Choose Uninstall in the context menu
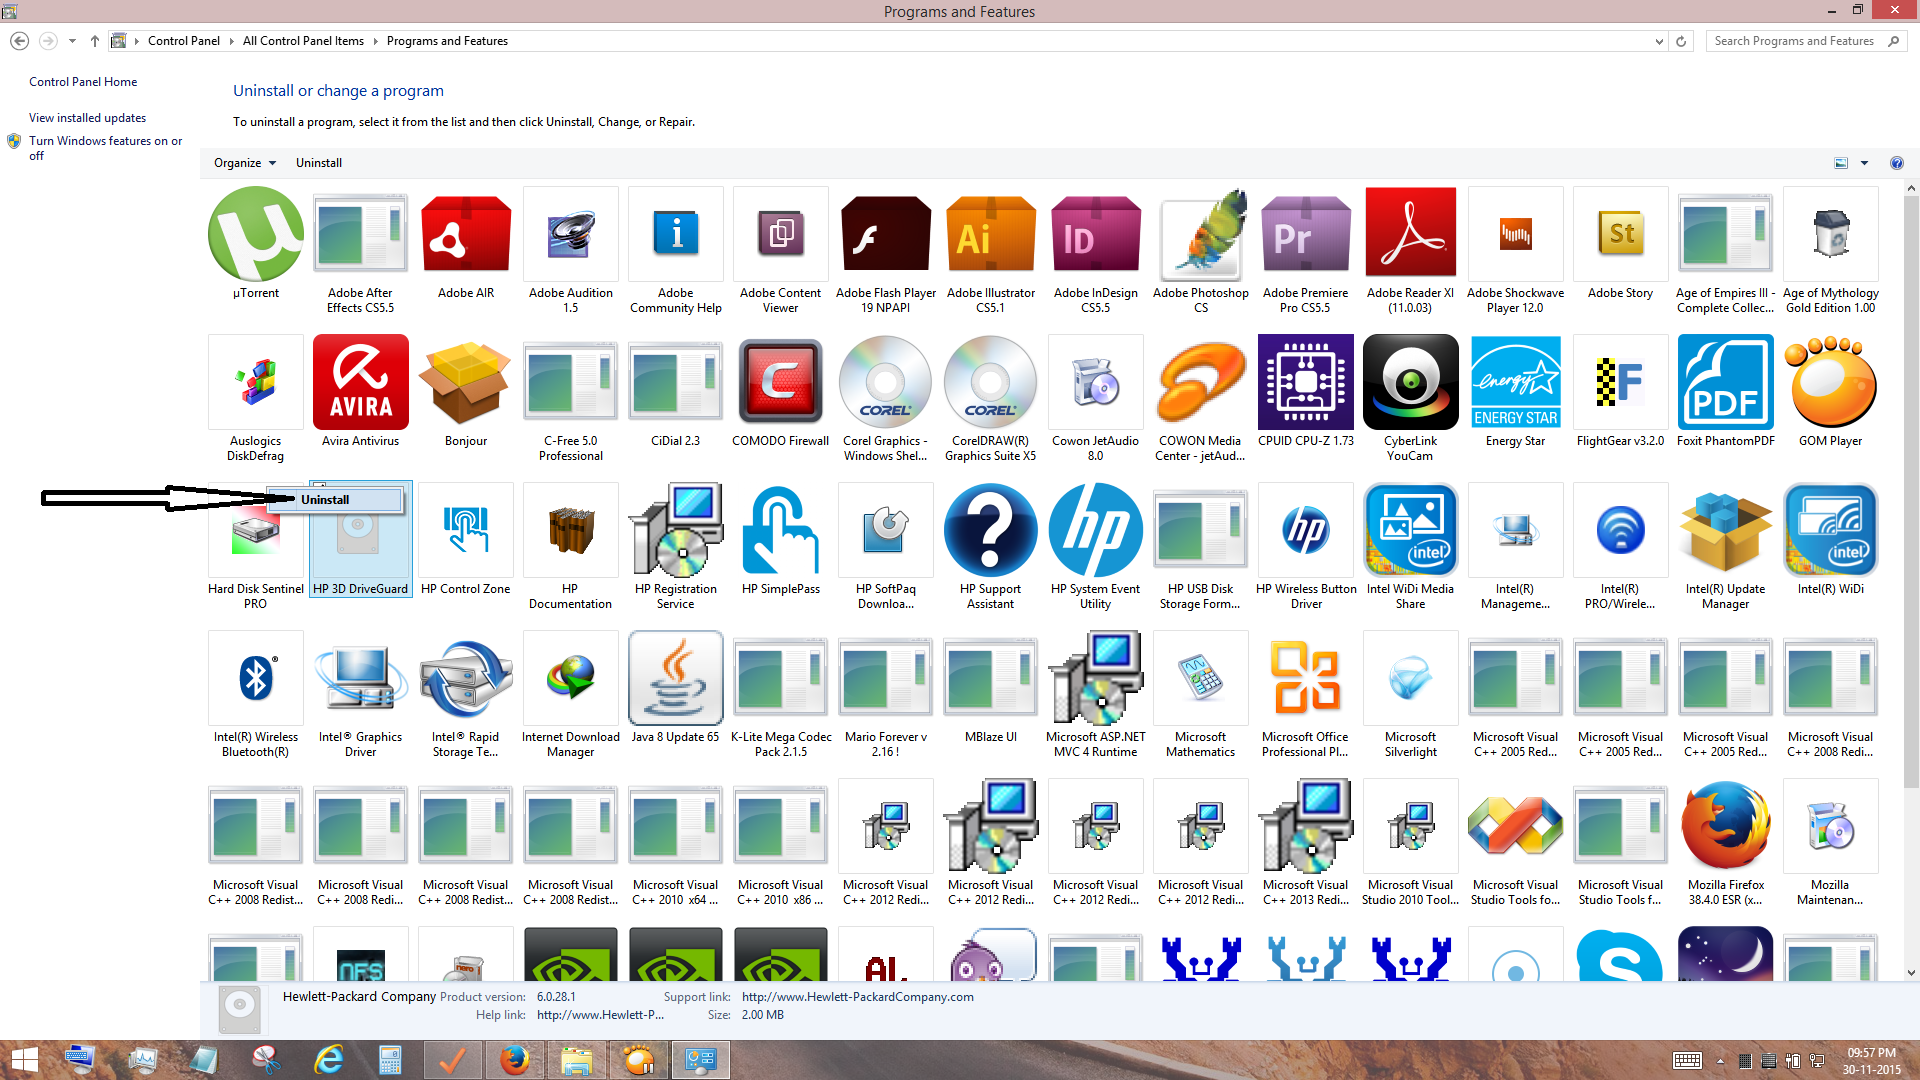Screen dimensions: 1920x1080 click(325, 500)
